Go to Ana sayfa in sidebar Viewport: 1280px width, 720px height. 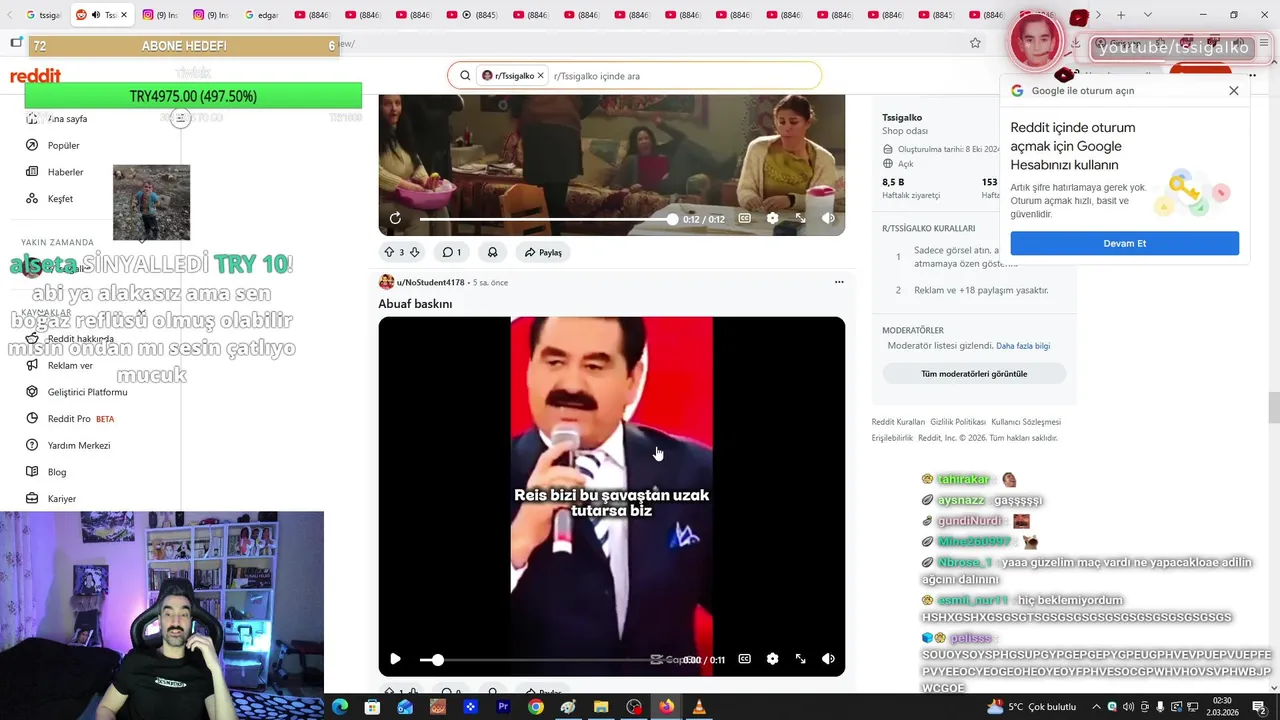[67, 119]
